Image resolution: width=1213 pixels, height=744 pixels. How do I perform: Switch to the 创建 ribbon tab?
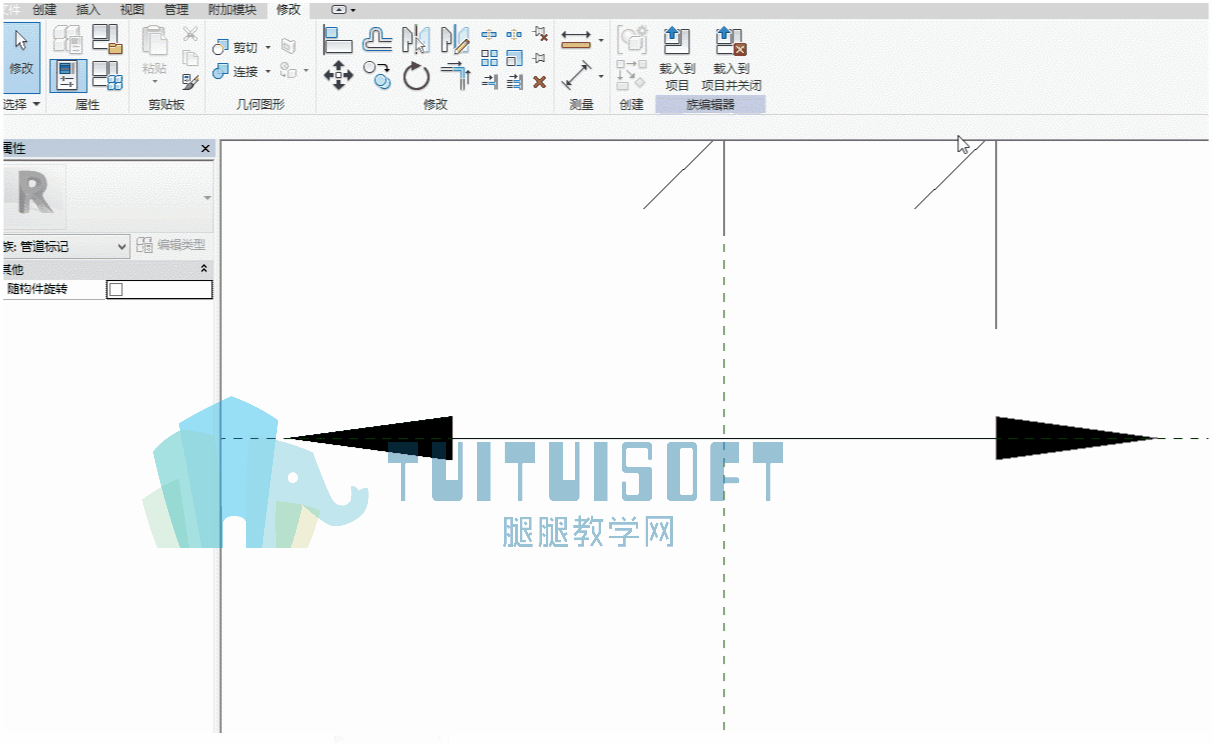pos(44,9)
